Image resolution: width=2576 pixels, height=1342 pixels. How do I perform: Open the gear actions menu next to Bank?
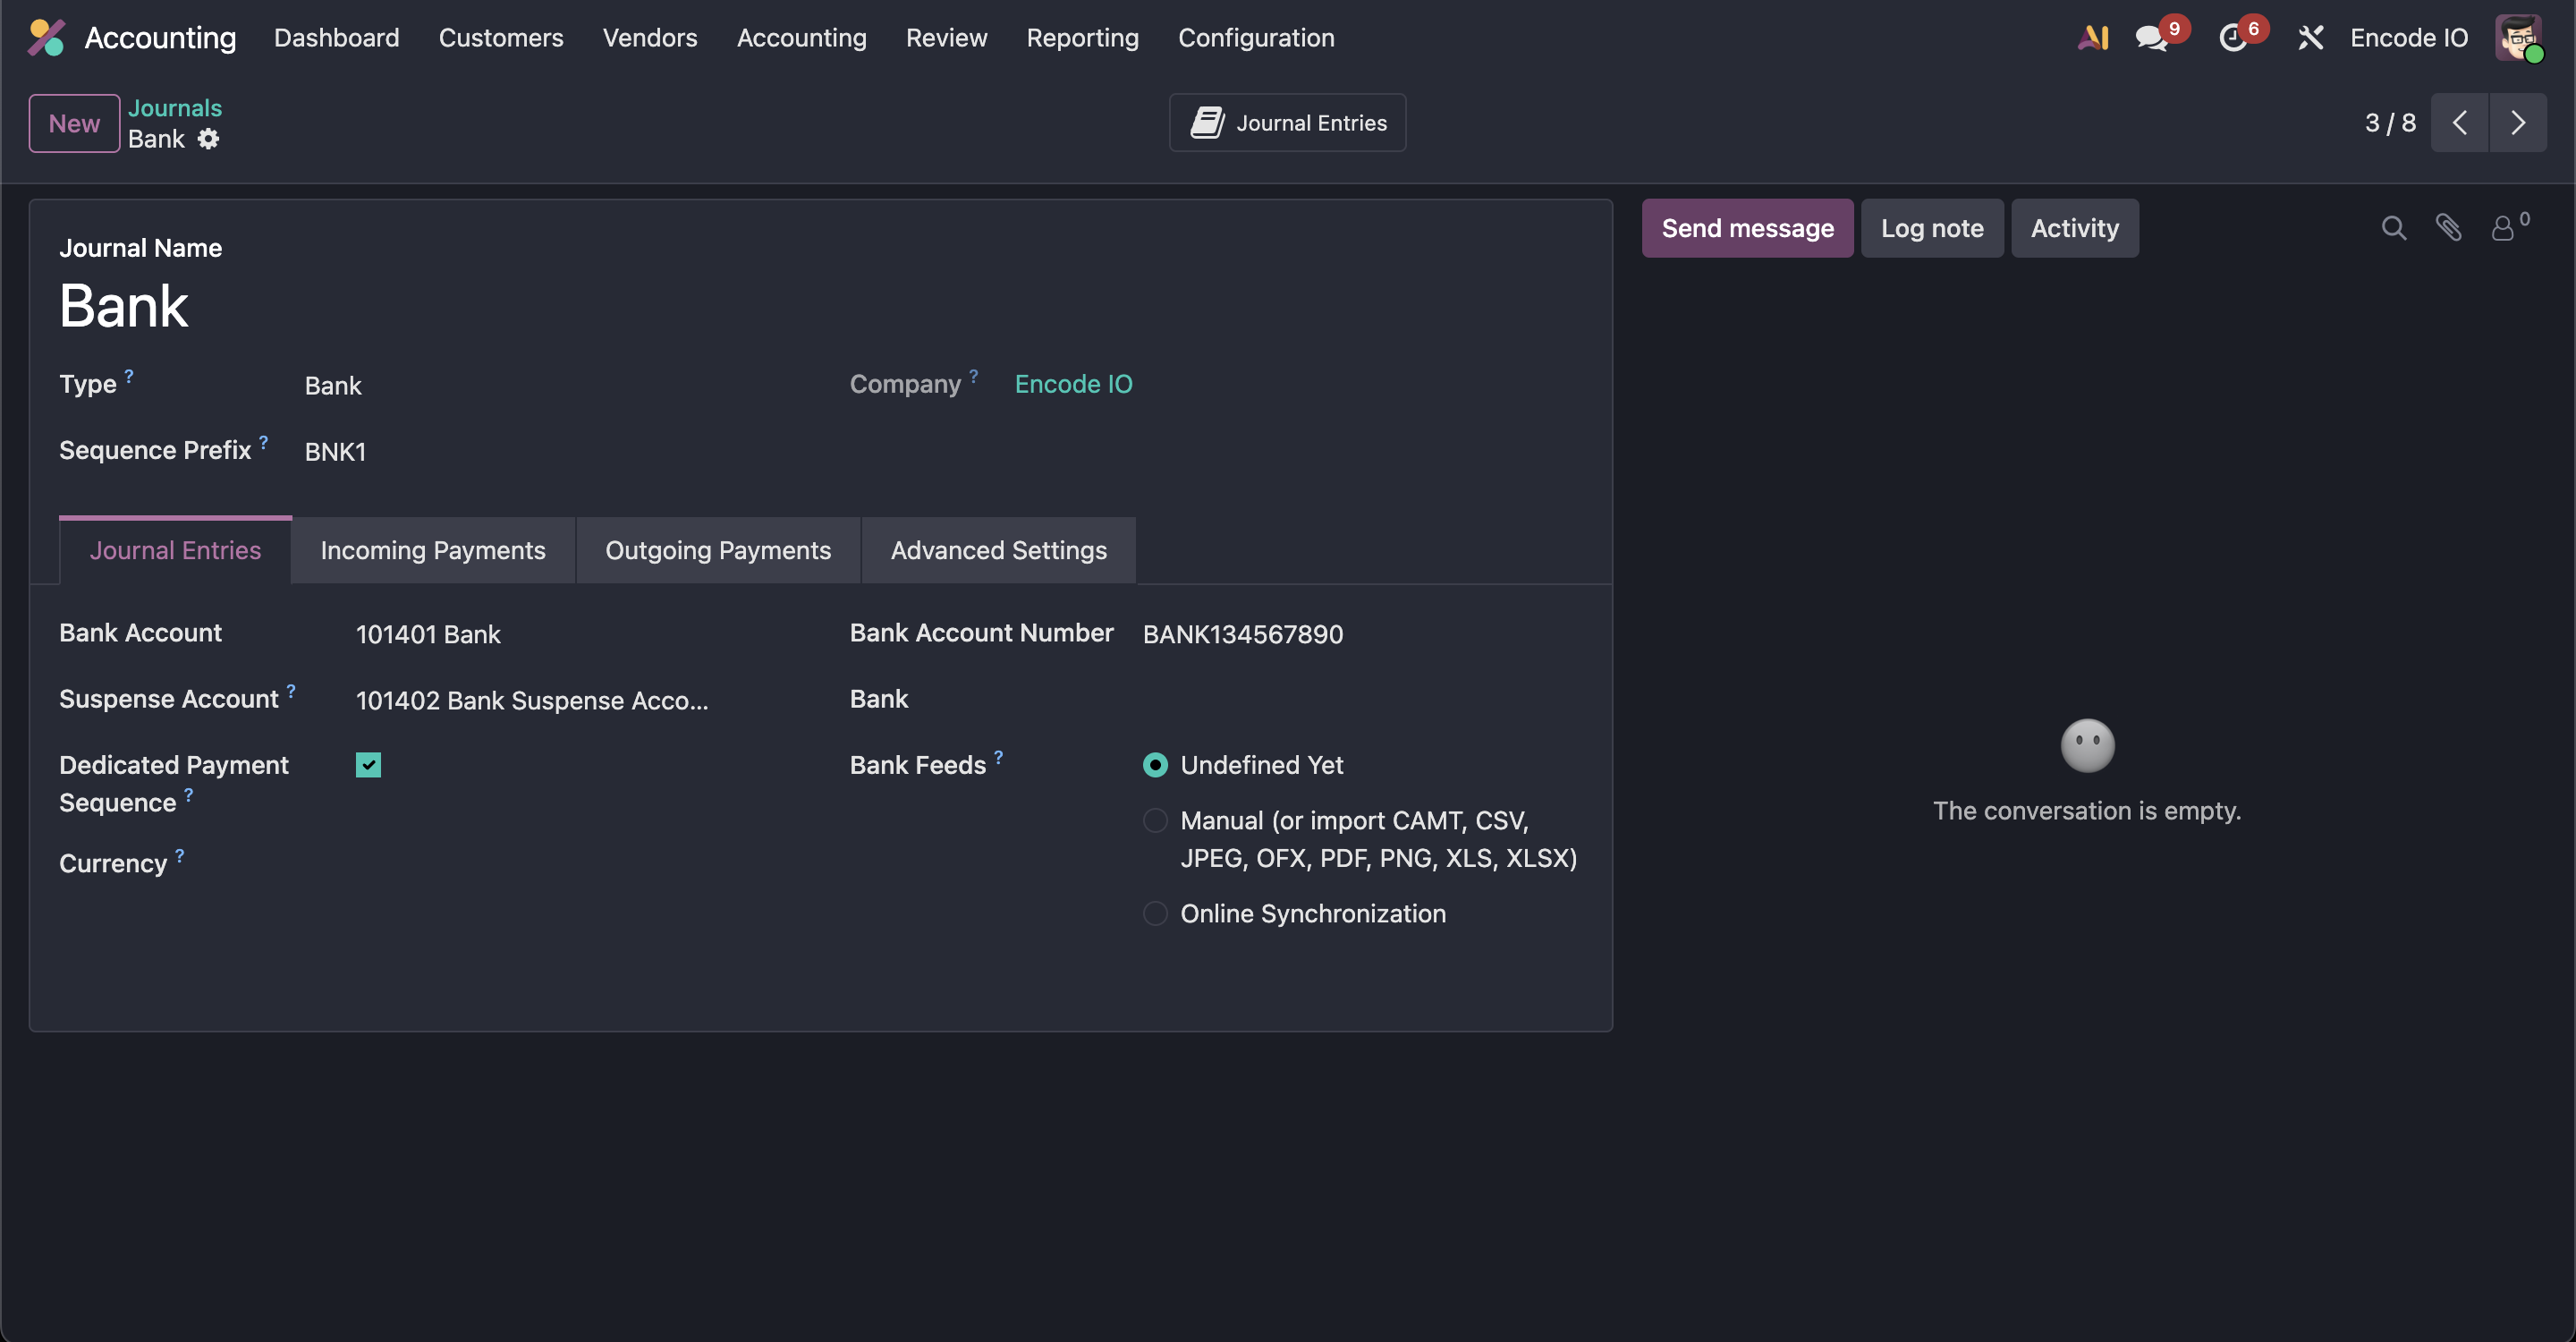208,139
